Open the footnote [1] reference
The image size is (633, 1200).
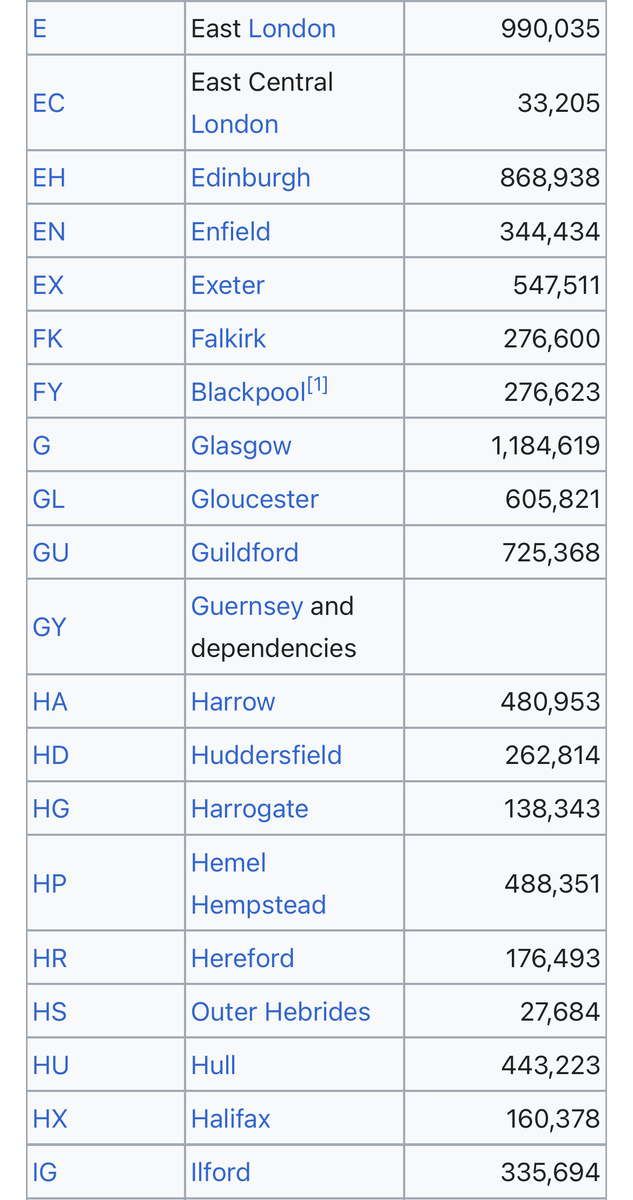click(x=317, y=385)
